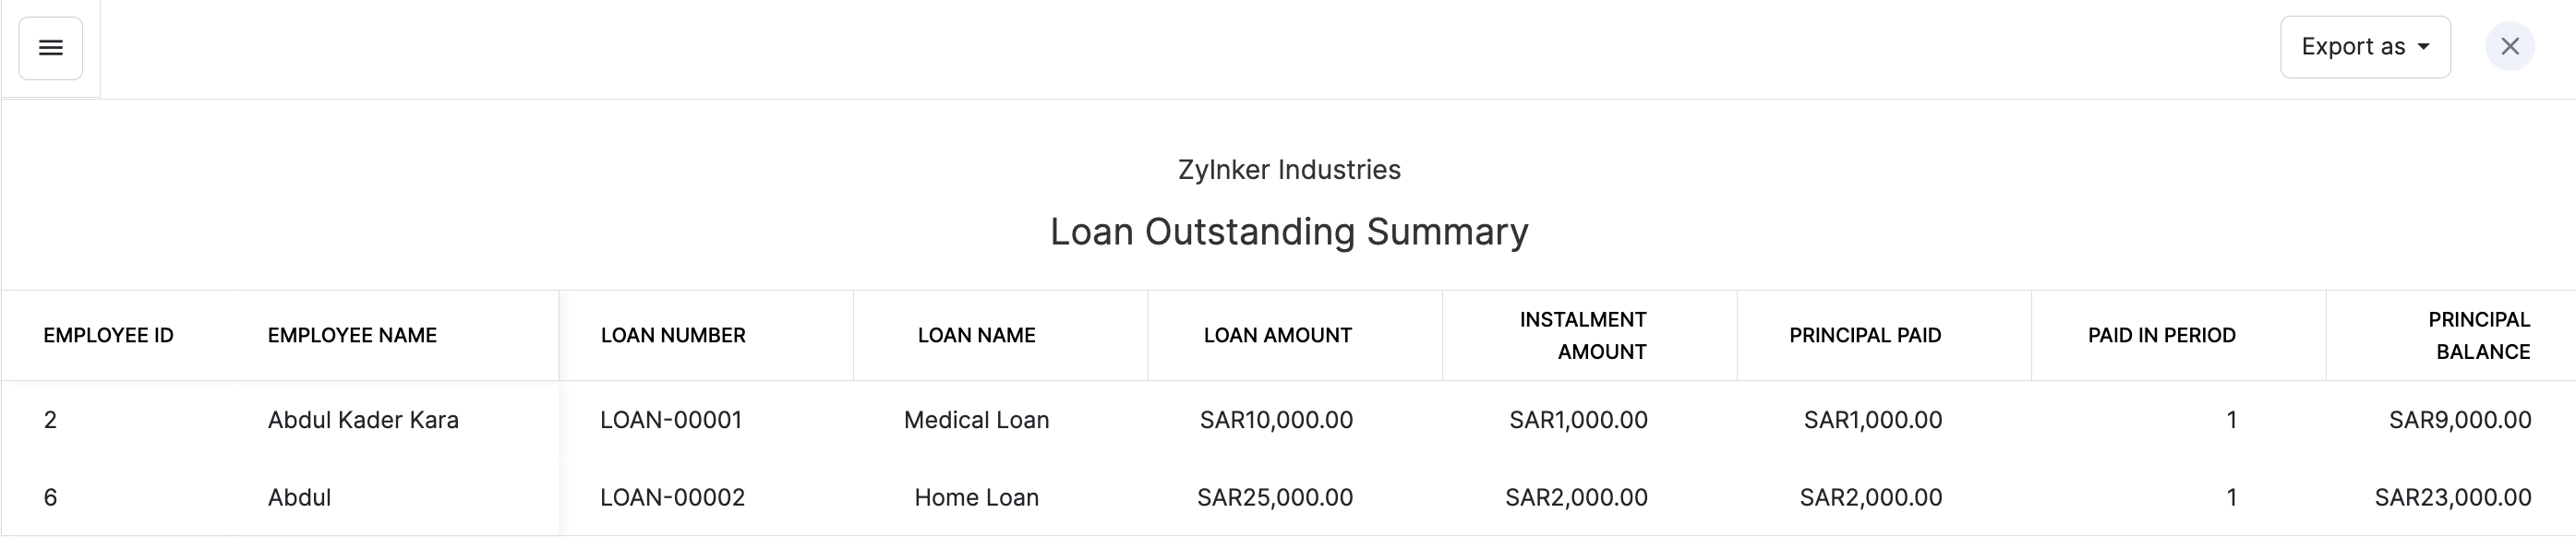Click the SAR9,000.00 principal balance
Image resolution: width=2576 pixels, height=537 pixels.
tap(2459, 420)
